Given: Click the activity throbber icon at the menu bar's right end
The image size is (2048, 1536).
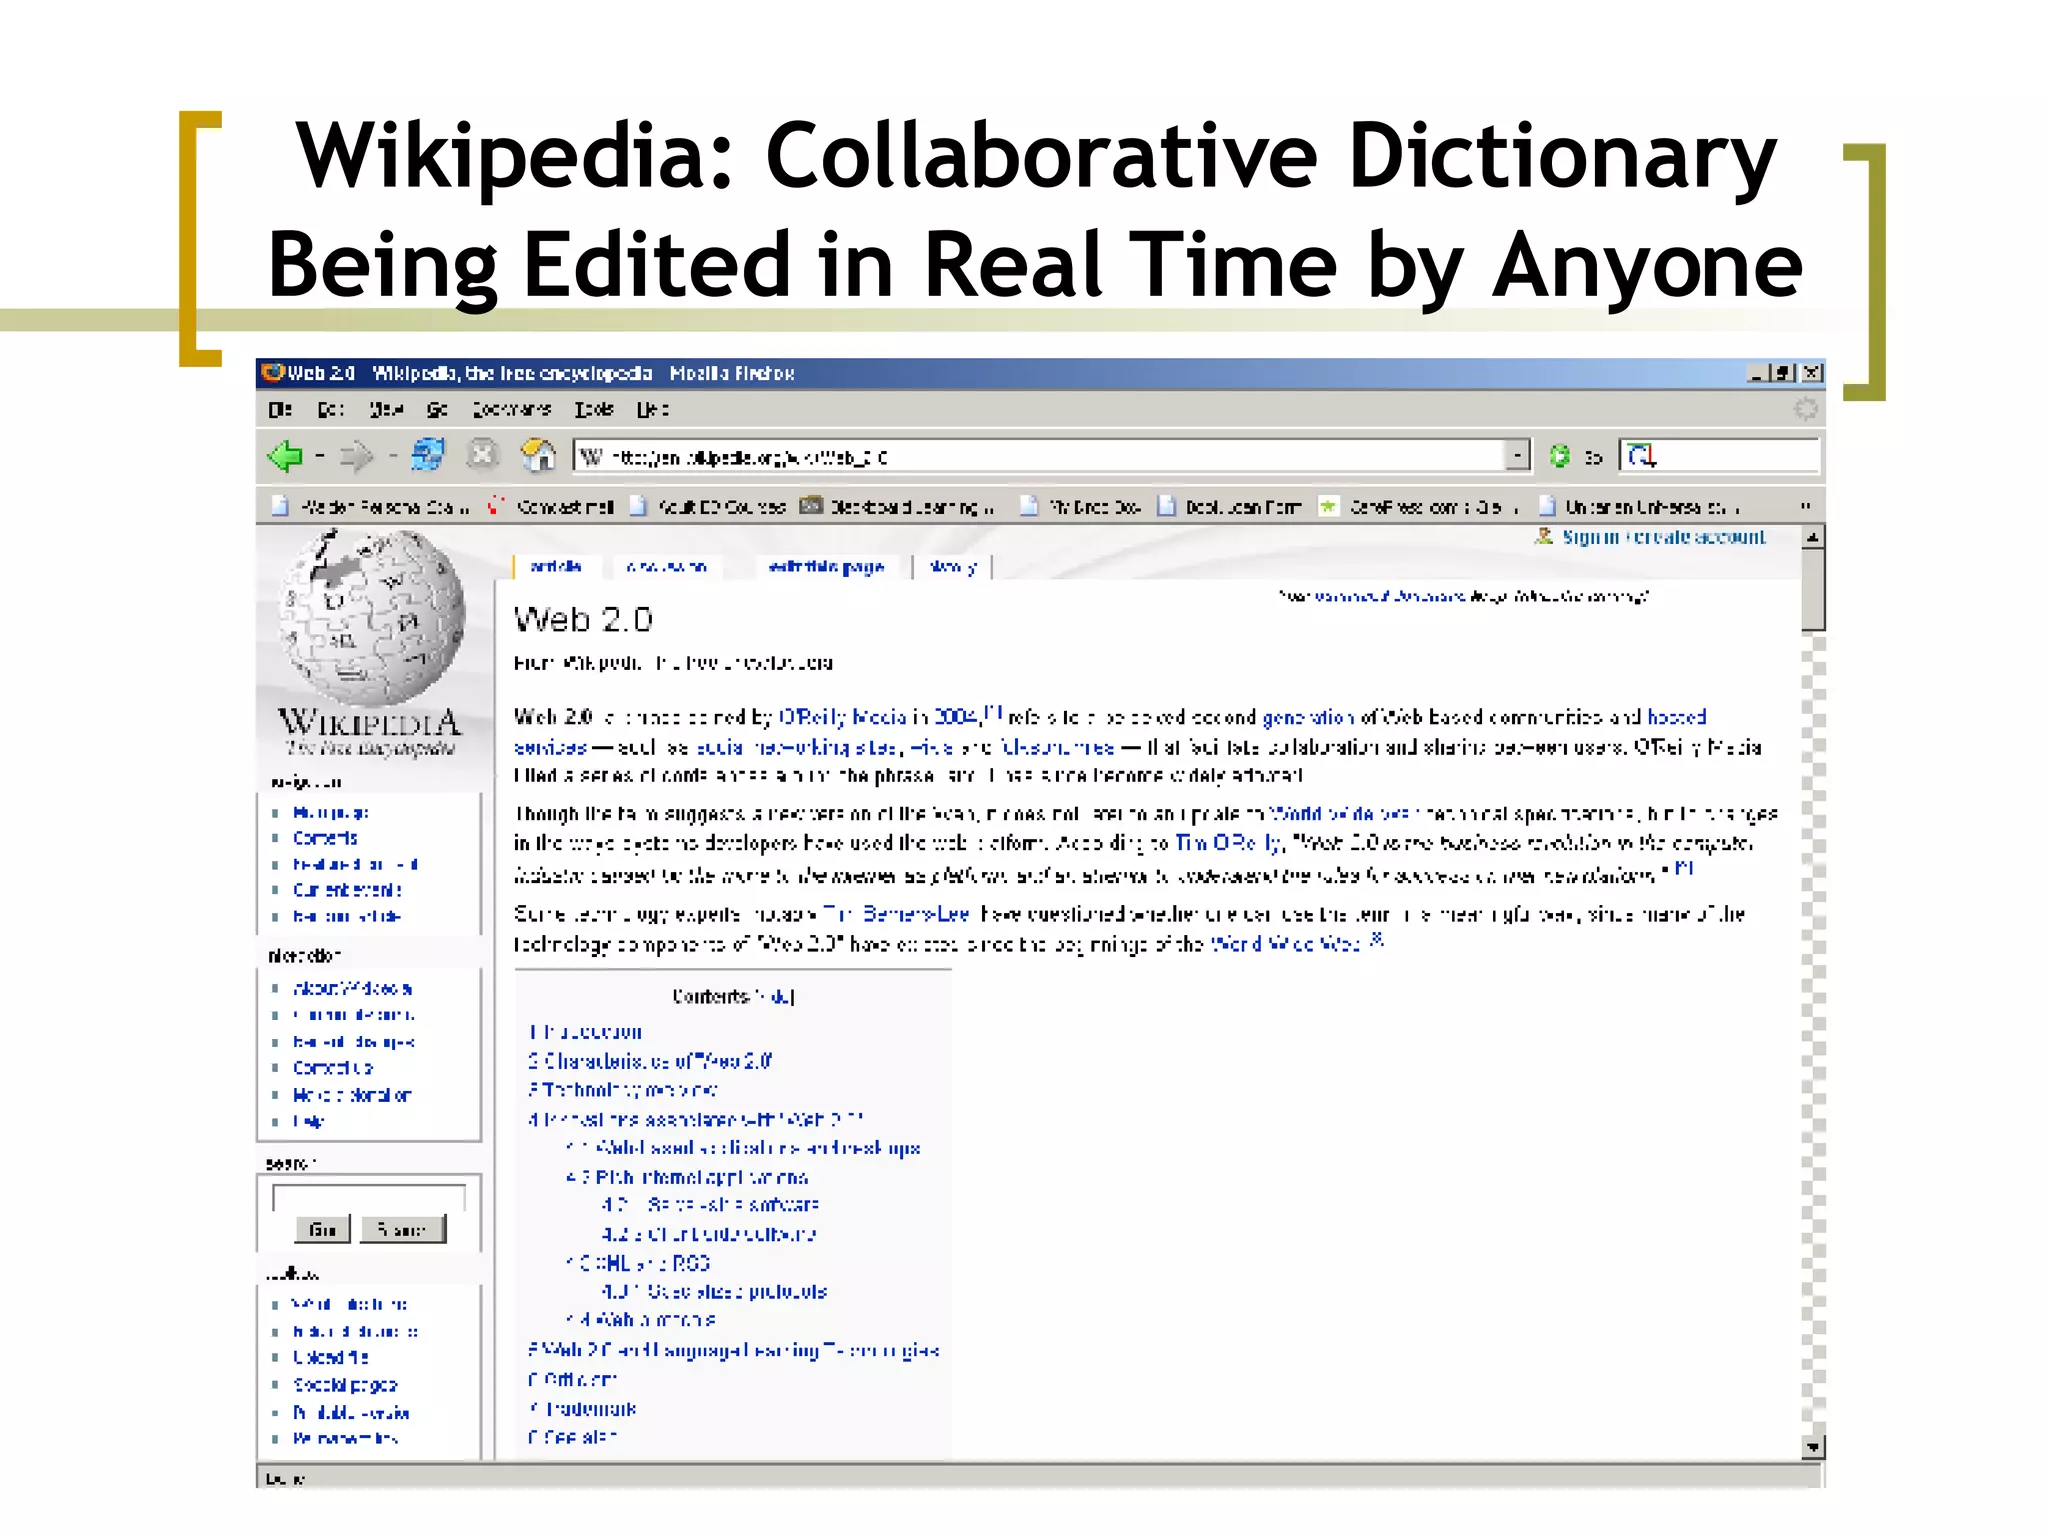Looking at the screenshot, I should point(1805,409).
